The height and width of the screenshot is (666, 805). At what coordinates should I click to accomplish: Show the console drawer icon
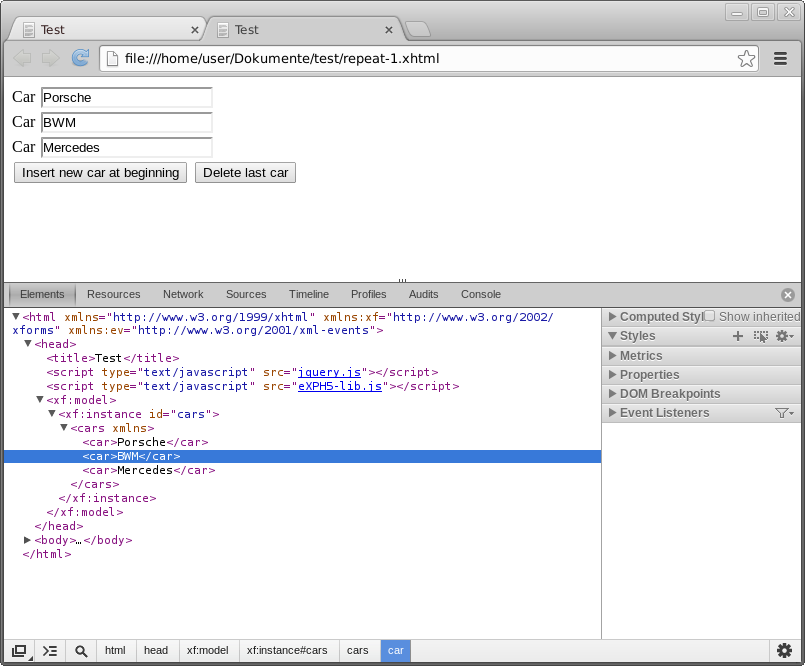[x=50, y=651]
